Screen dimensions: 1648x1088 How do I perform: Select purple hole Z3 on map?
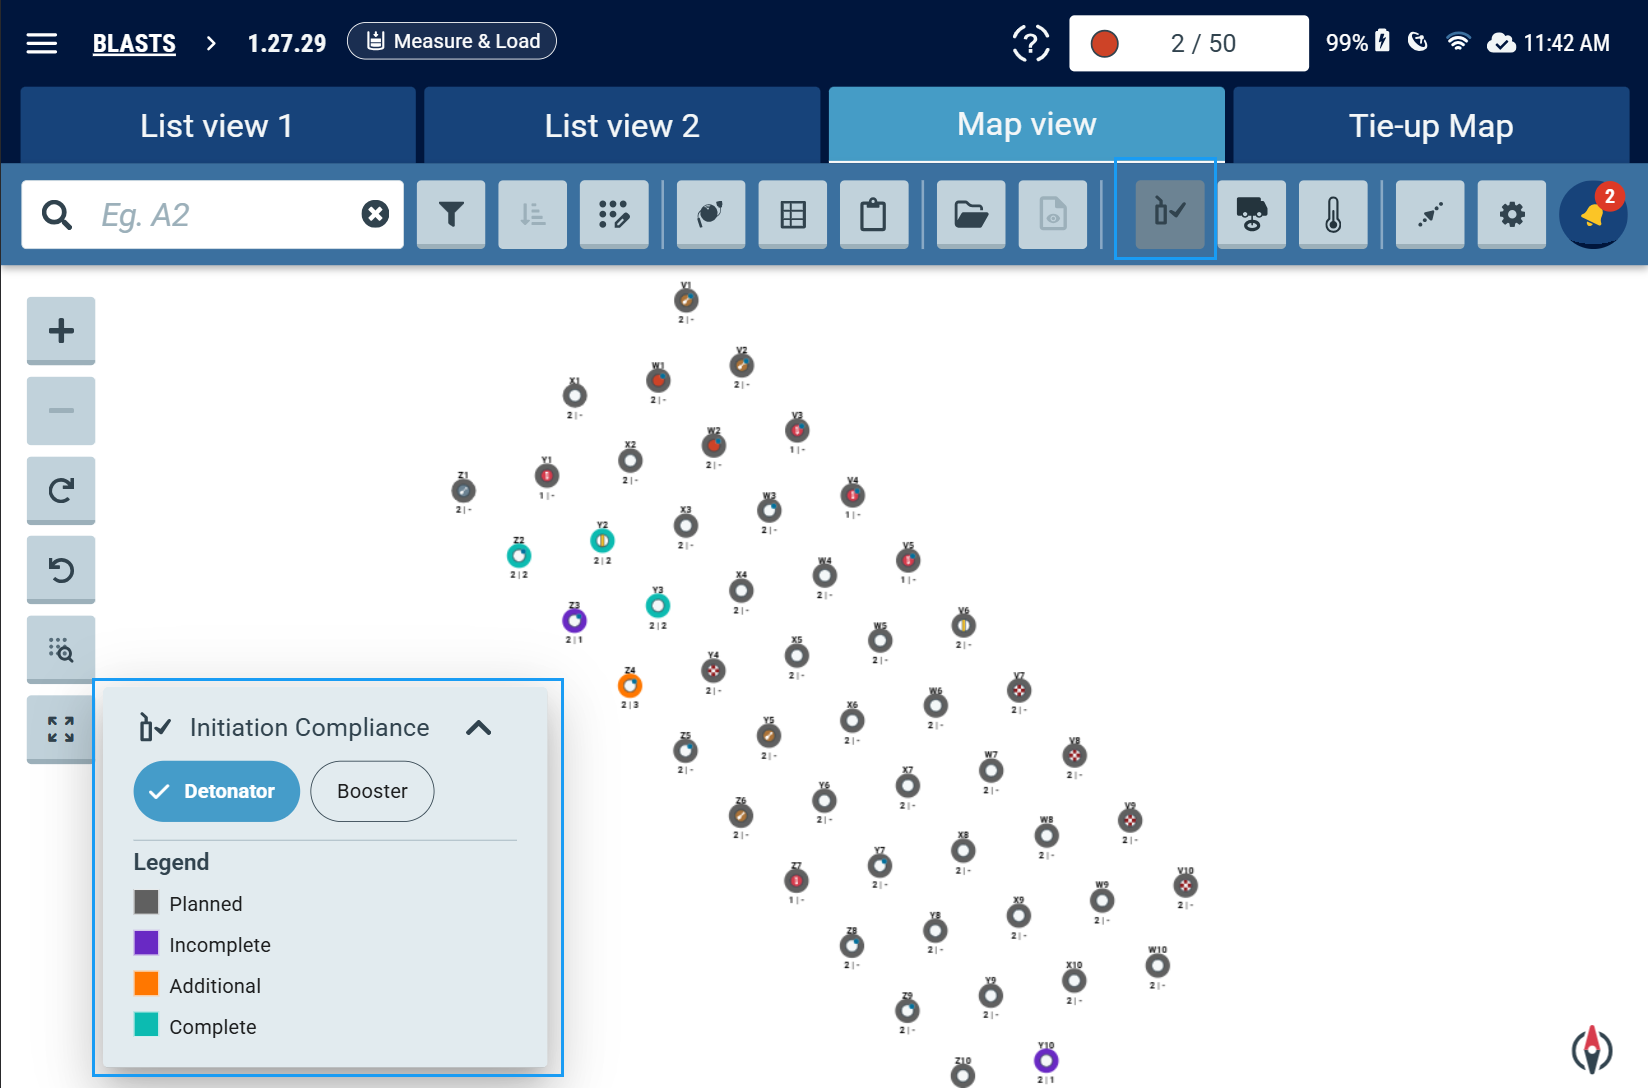pos(574,621)
